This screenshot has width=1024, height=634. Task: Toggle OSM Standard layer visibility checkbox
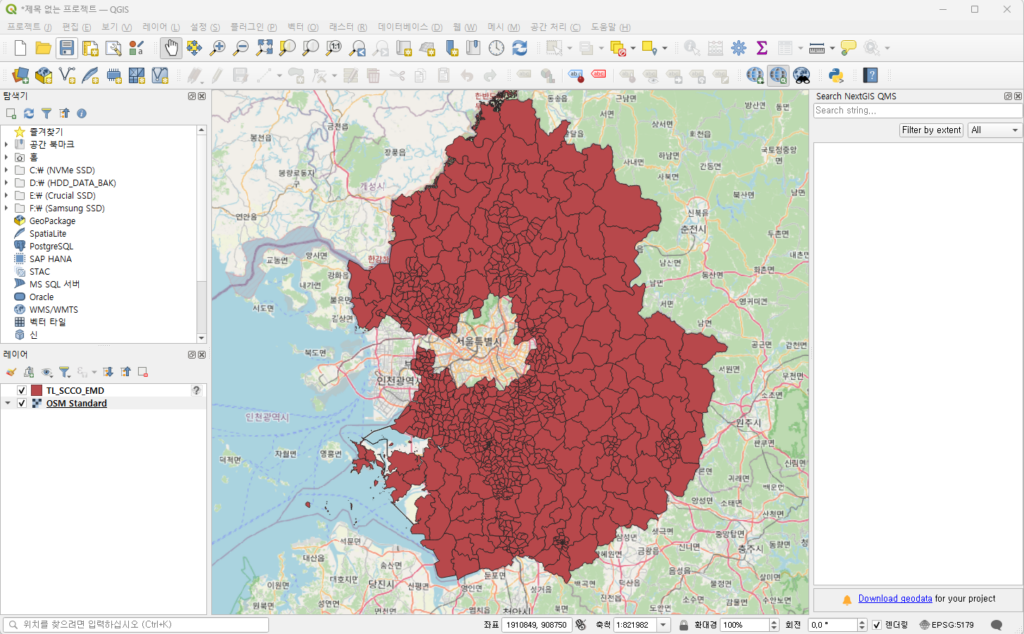(x=21, y=403)
